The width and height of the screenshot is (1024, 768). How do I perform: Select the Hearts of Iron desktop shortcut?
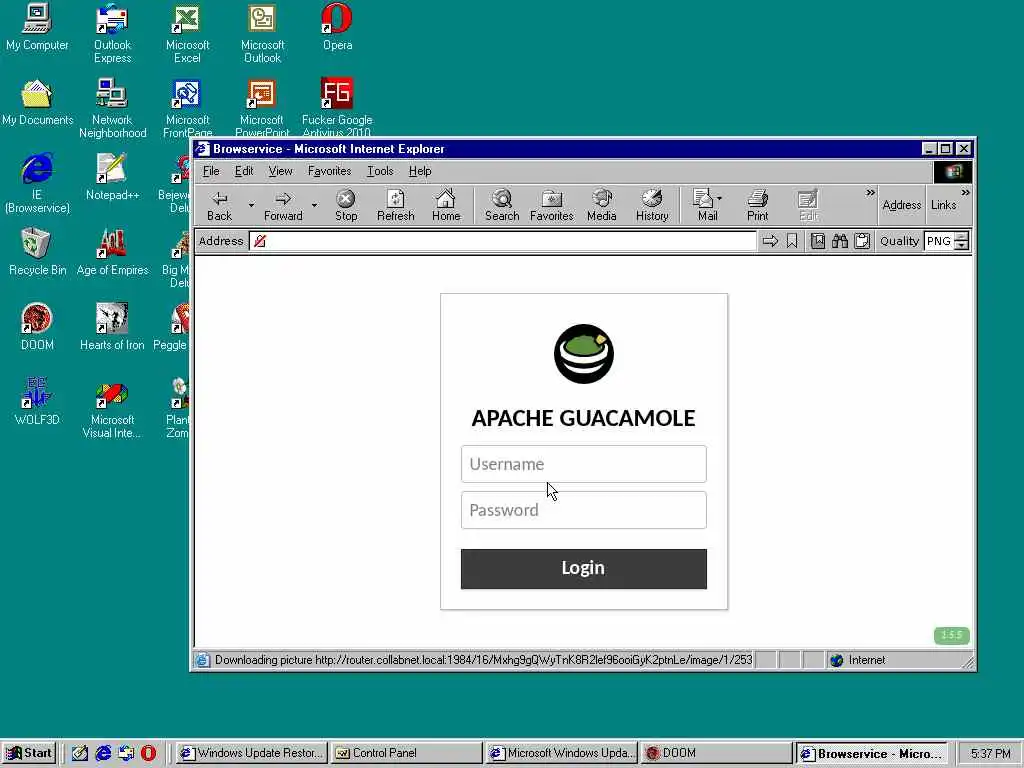(112, 327)
